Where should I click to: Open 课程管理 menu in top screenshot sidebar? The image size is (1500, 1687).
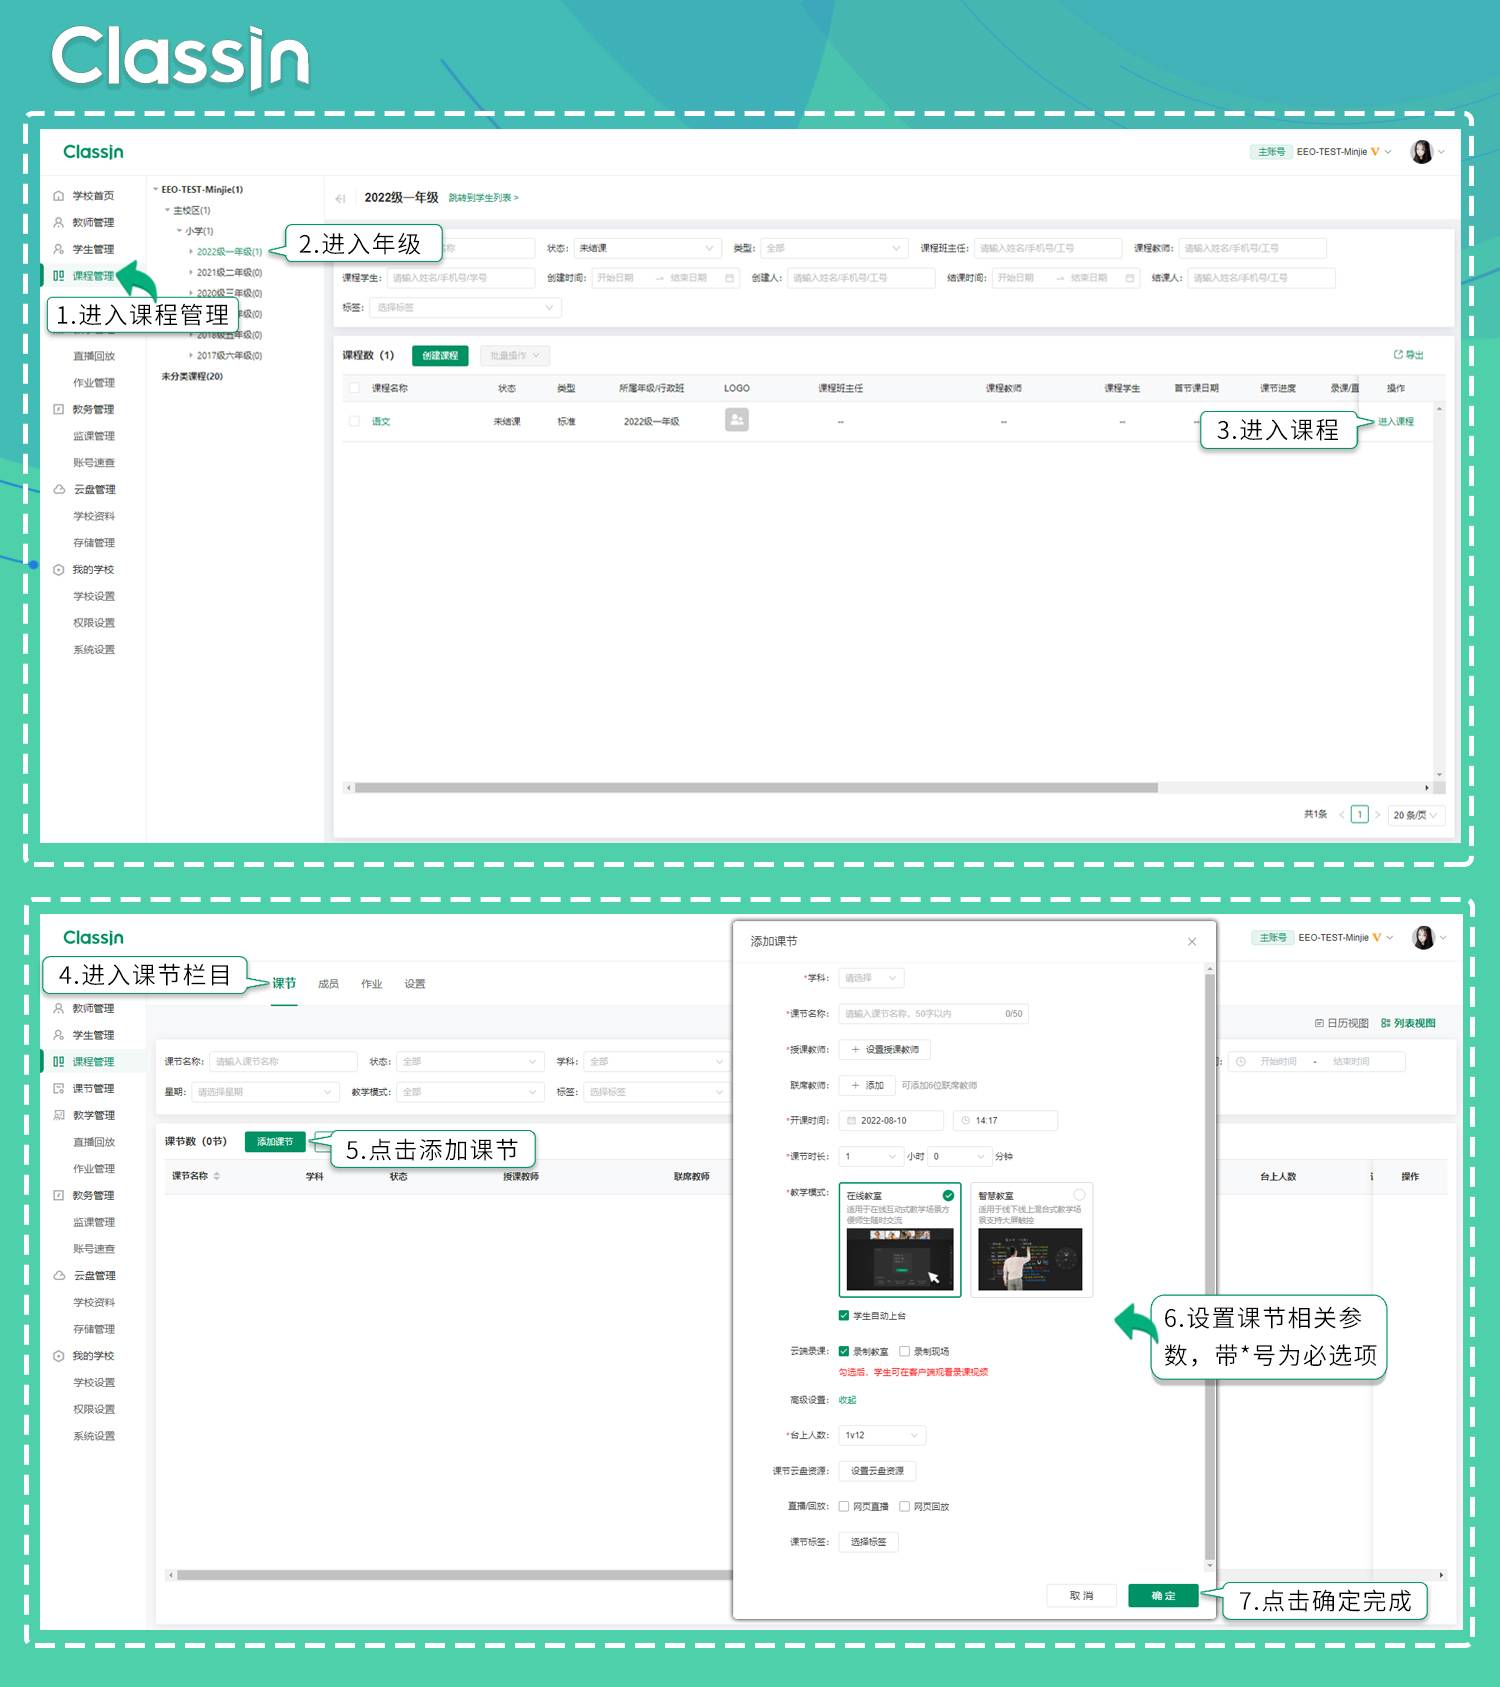pos(92,276)
